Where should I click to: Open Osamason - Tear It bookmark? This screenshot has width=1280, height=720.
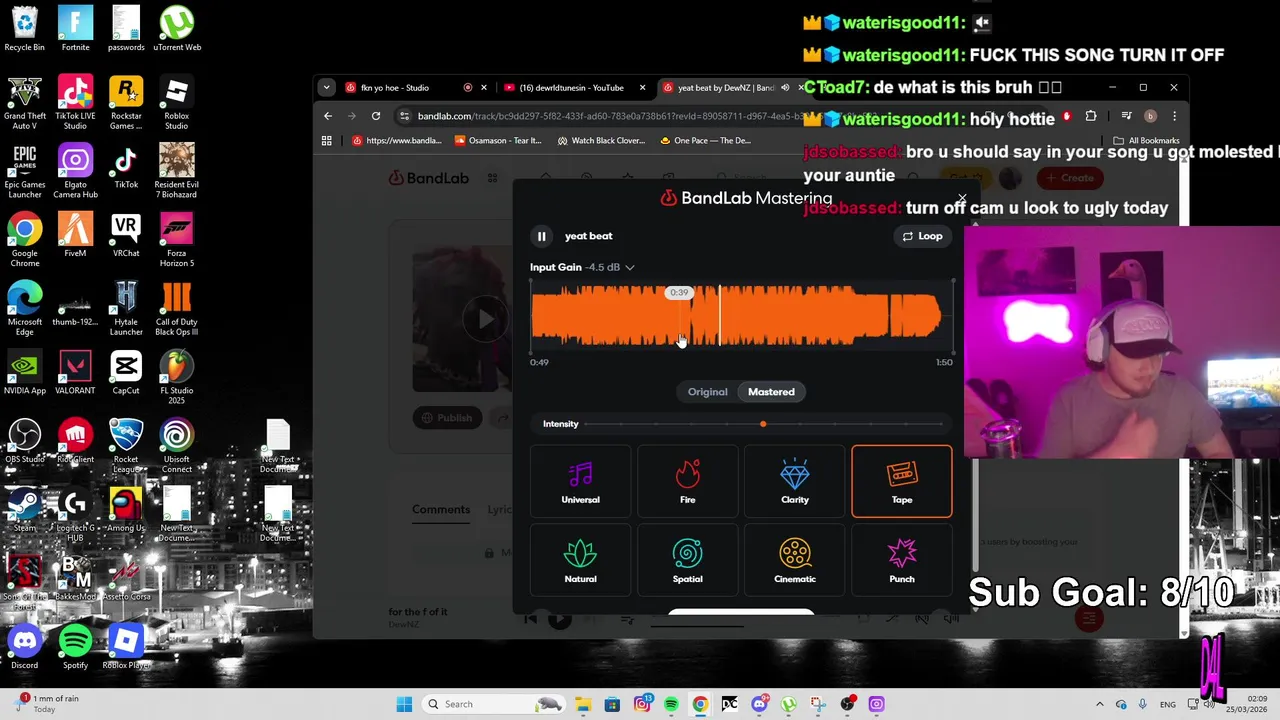[x=498, y=141]
